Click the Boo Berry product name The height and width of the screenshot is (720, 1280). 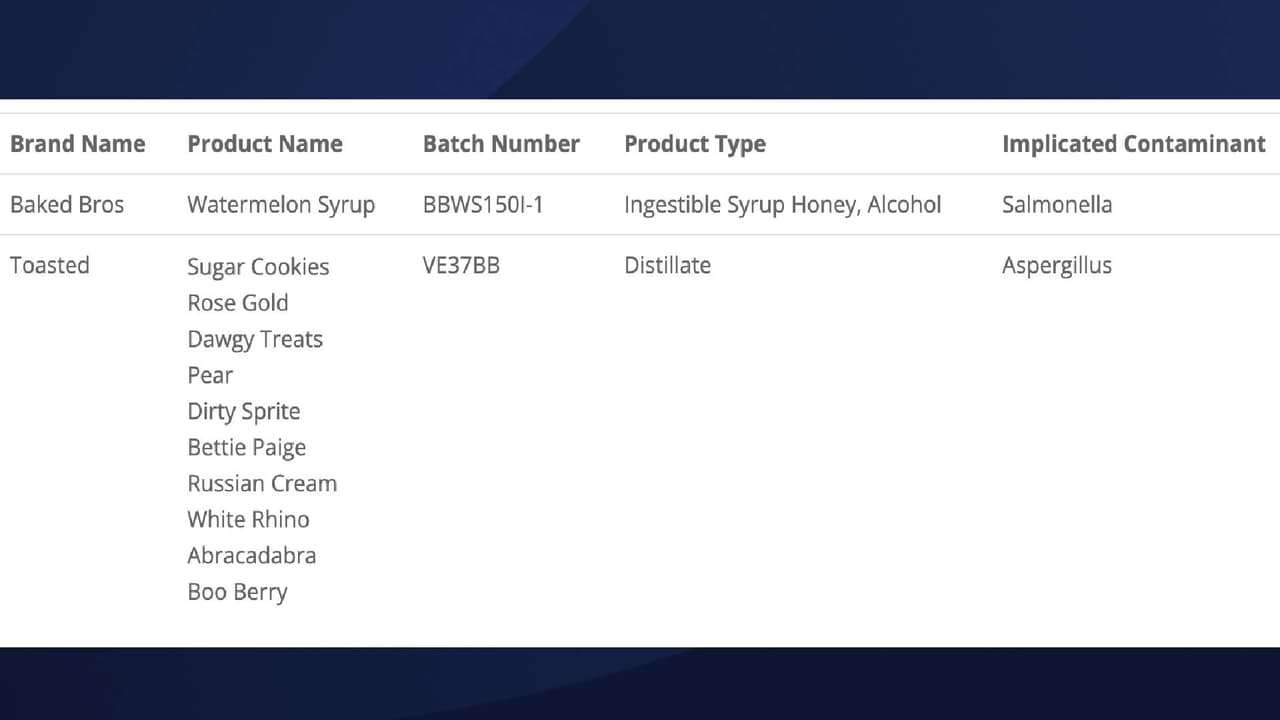(237, 591)
